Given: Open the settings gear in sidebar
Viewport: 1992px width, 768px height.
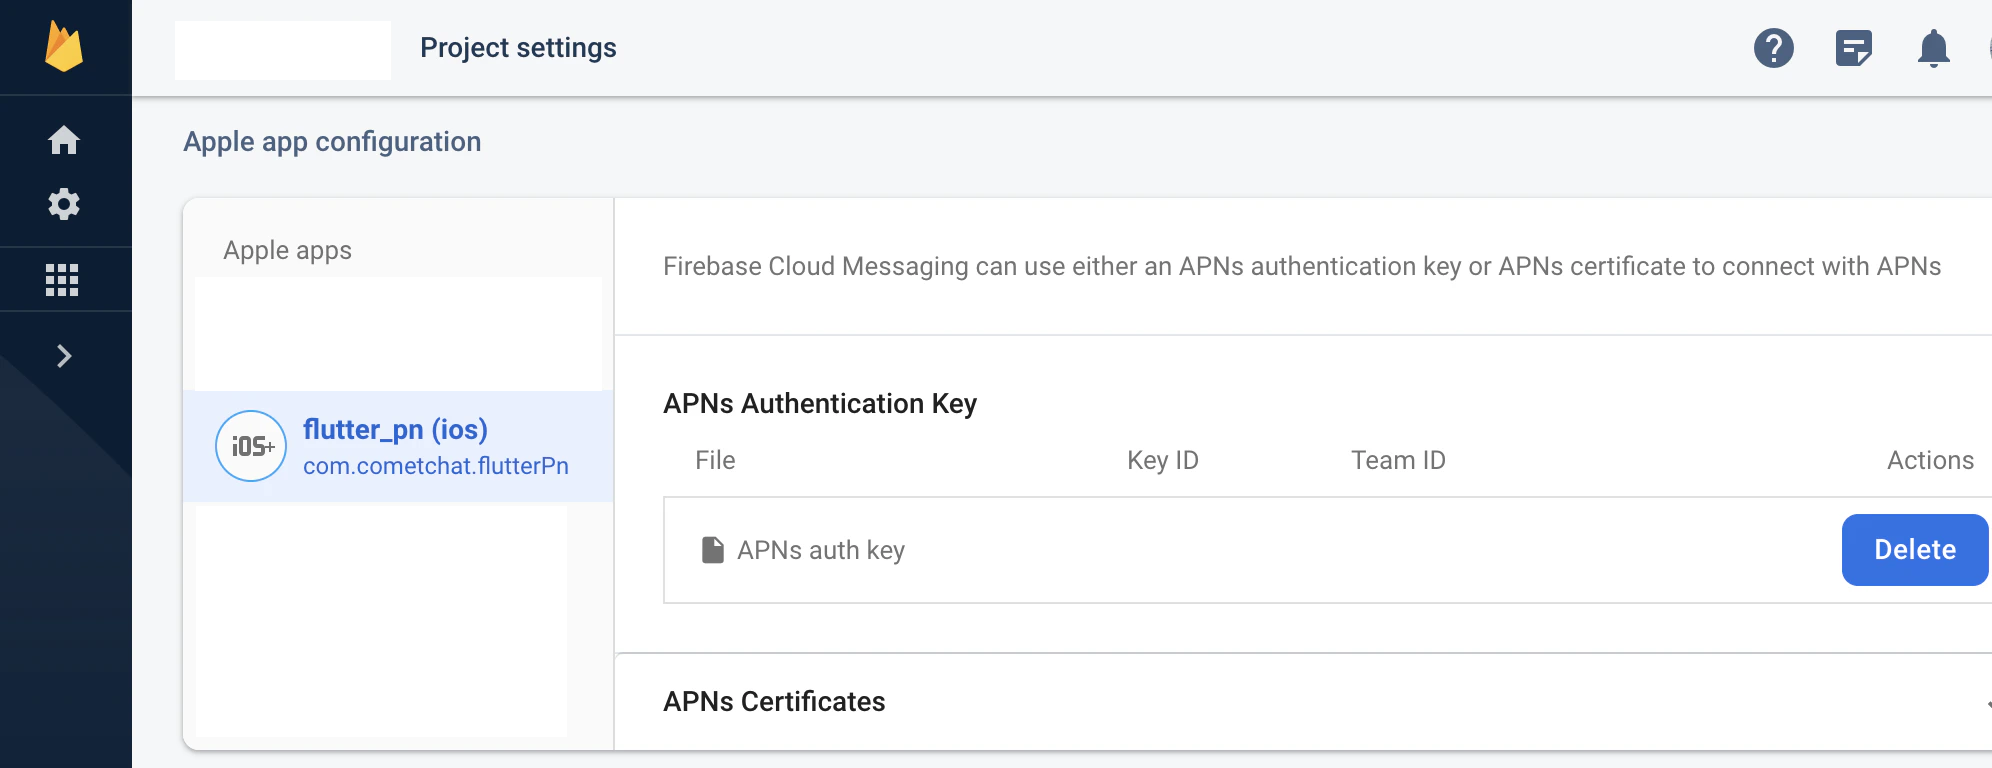Looking at the screenshot, I should (64, 204).
